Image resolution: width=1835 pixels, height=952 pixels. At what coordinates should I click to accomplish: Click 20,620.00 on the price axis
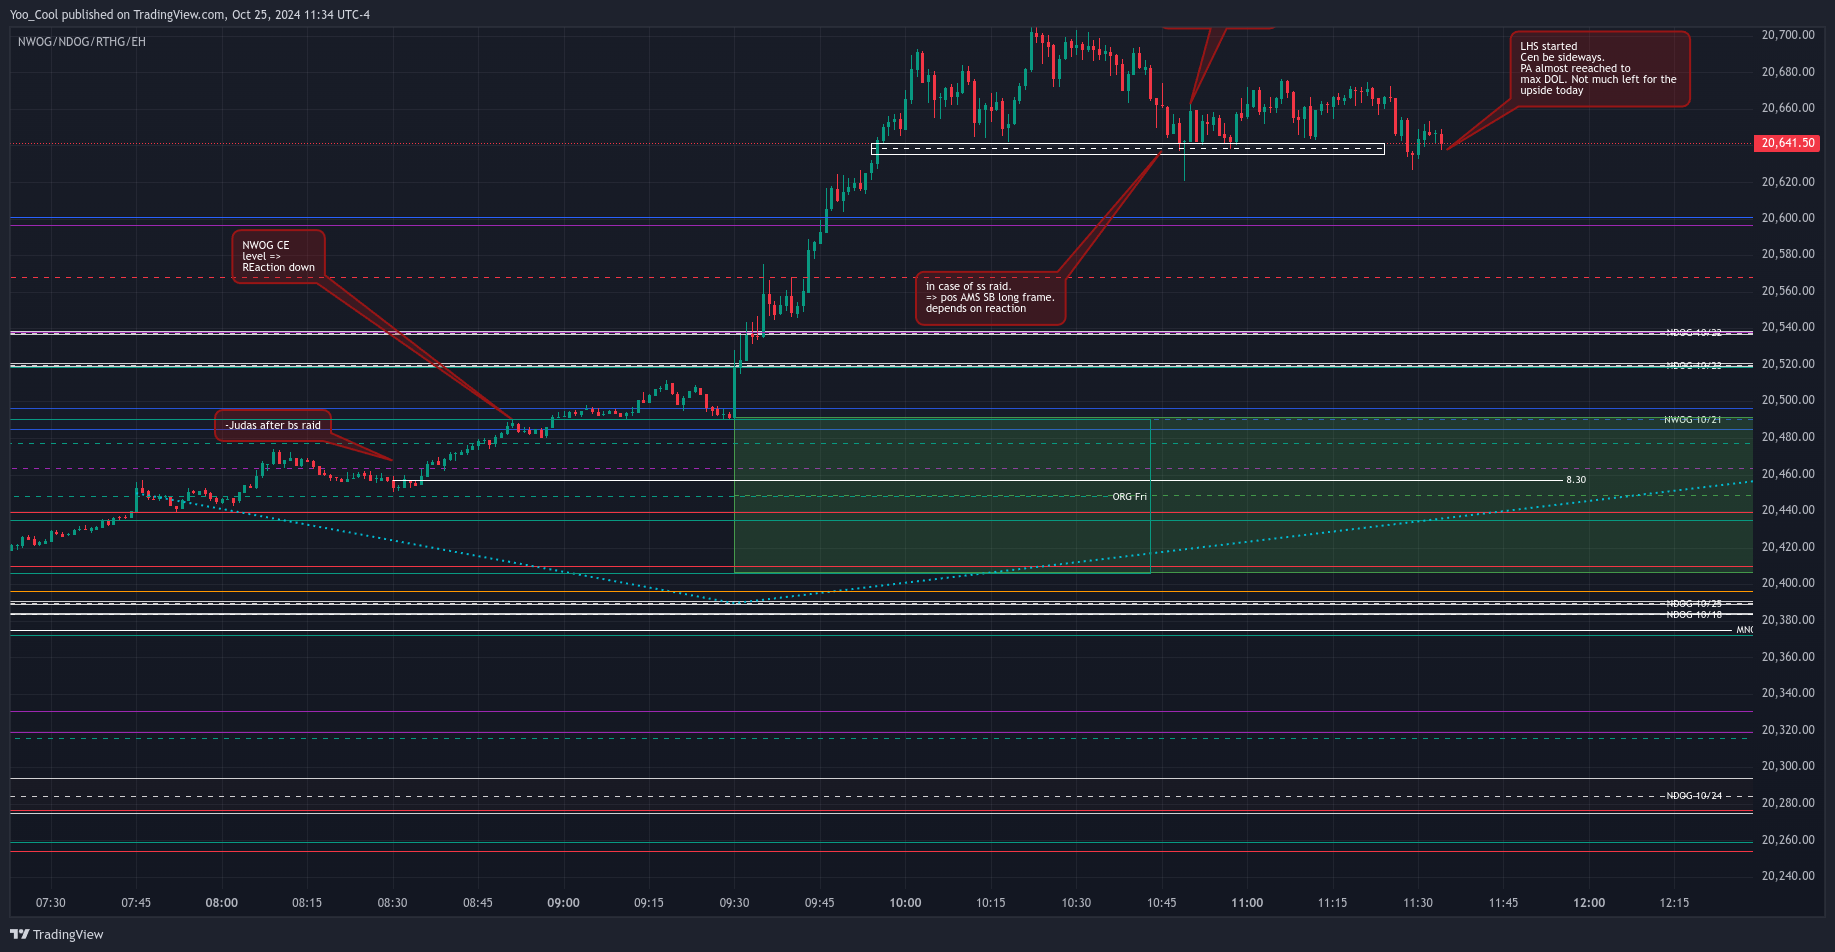[x=1788, y=182]
